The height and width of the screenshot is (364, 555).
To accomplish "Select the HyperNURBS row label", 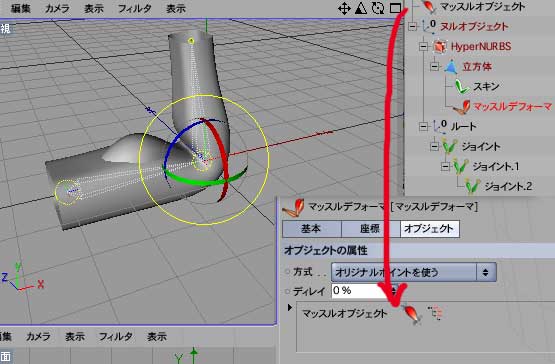I will click(481, 46).
